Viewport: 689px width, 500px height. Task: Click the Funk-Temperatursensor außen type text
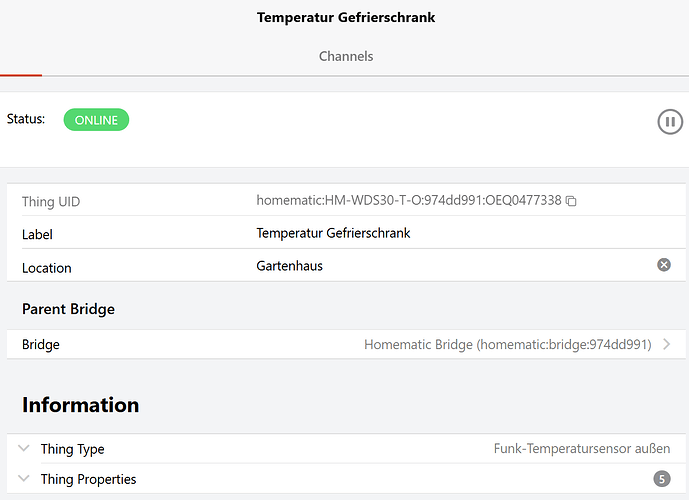(x=582, y=449)
